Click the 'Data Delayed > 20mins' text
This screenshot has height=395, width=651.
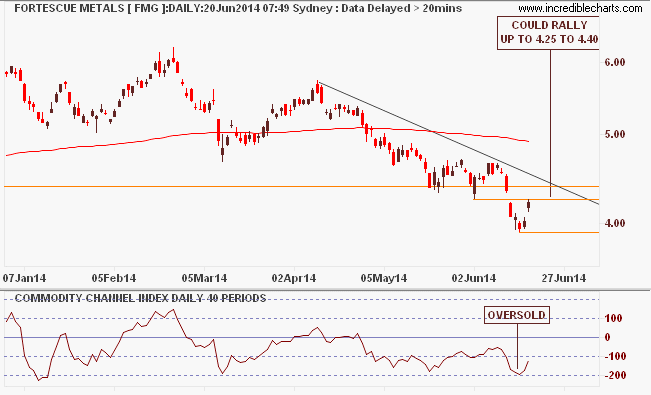(401, 8)
